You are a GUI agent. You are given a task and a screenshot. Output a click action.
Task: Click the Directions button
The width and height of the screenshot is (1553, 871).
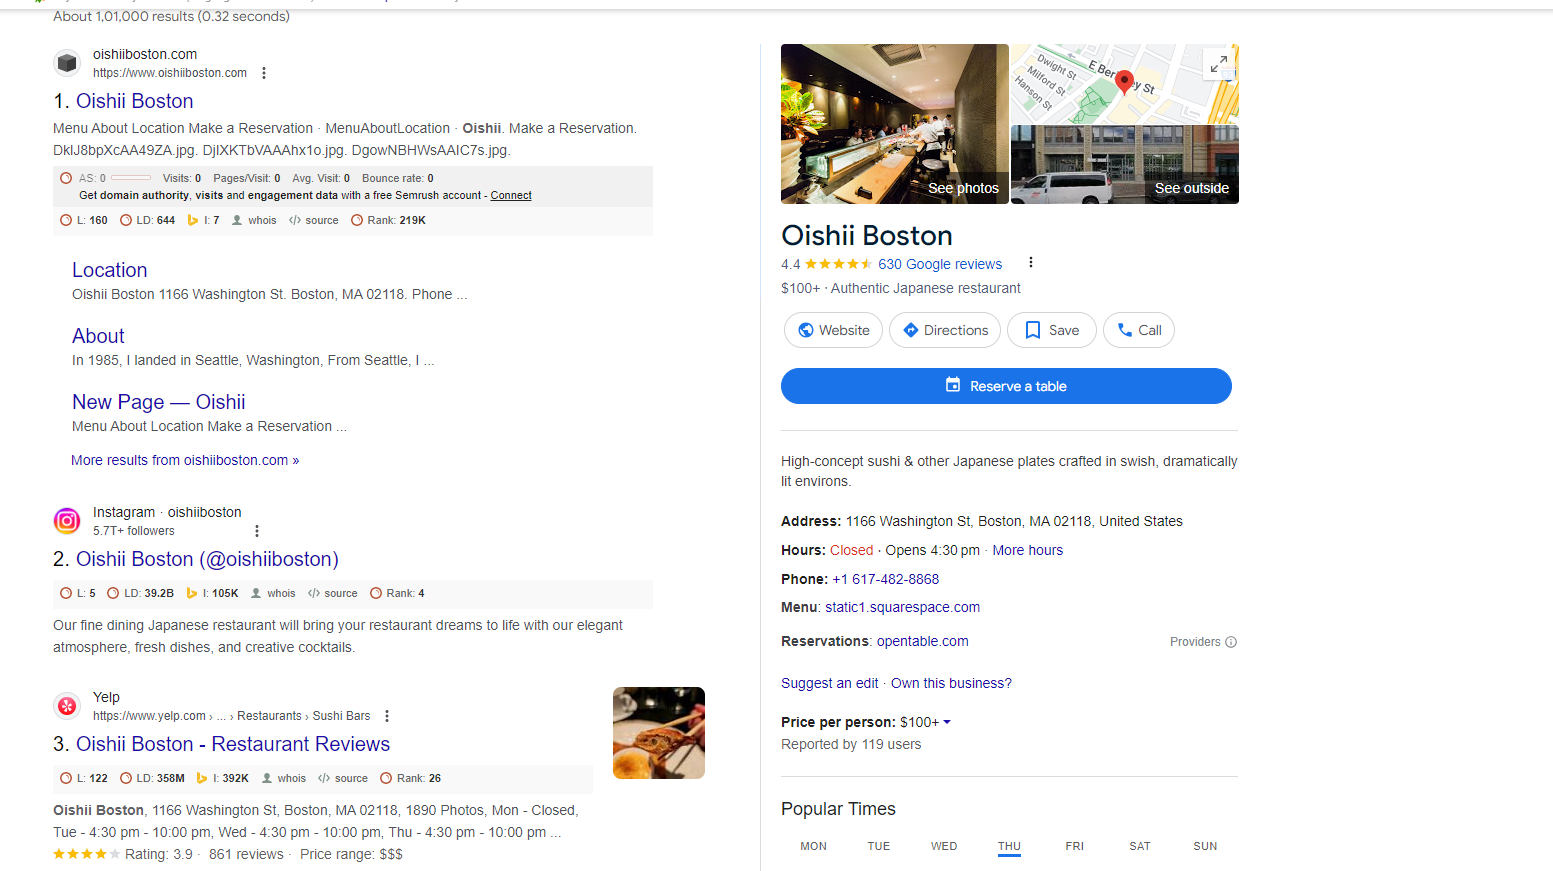945,330
